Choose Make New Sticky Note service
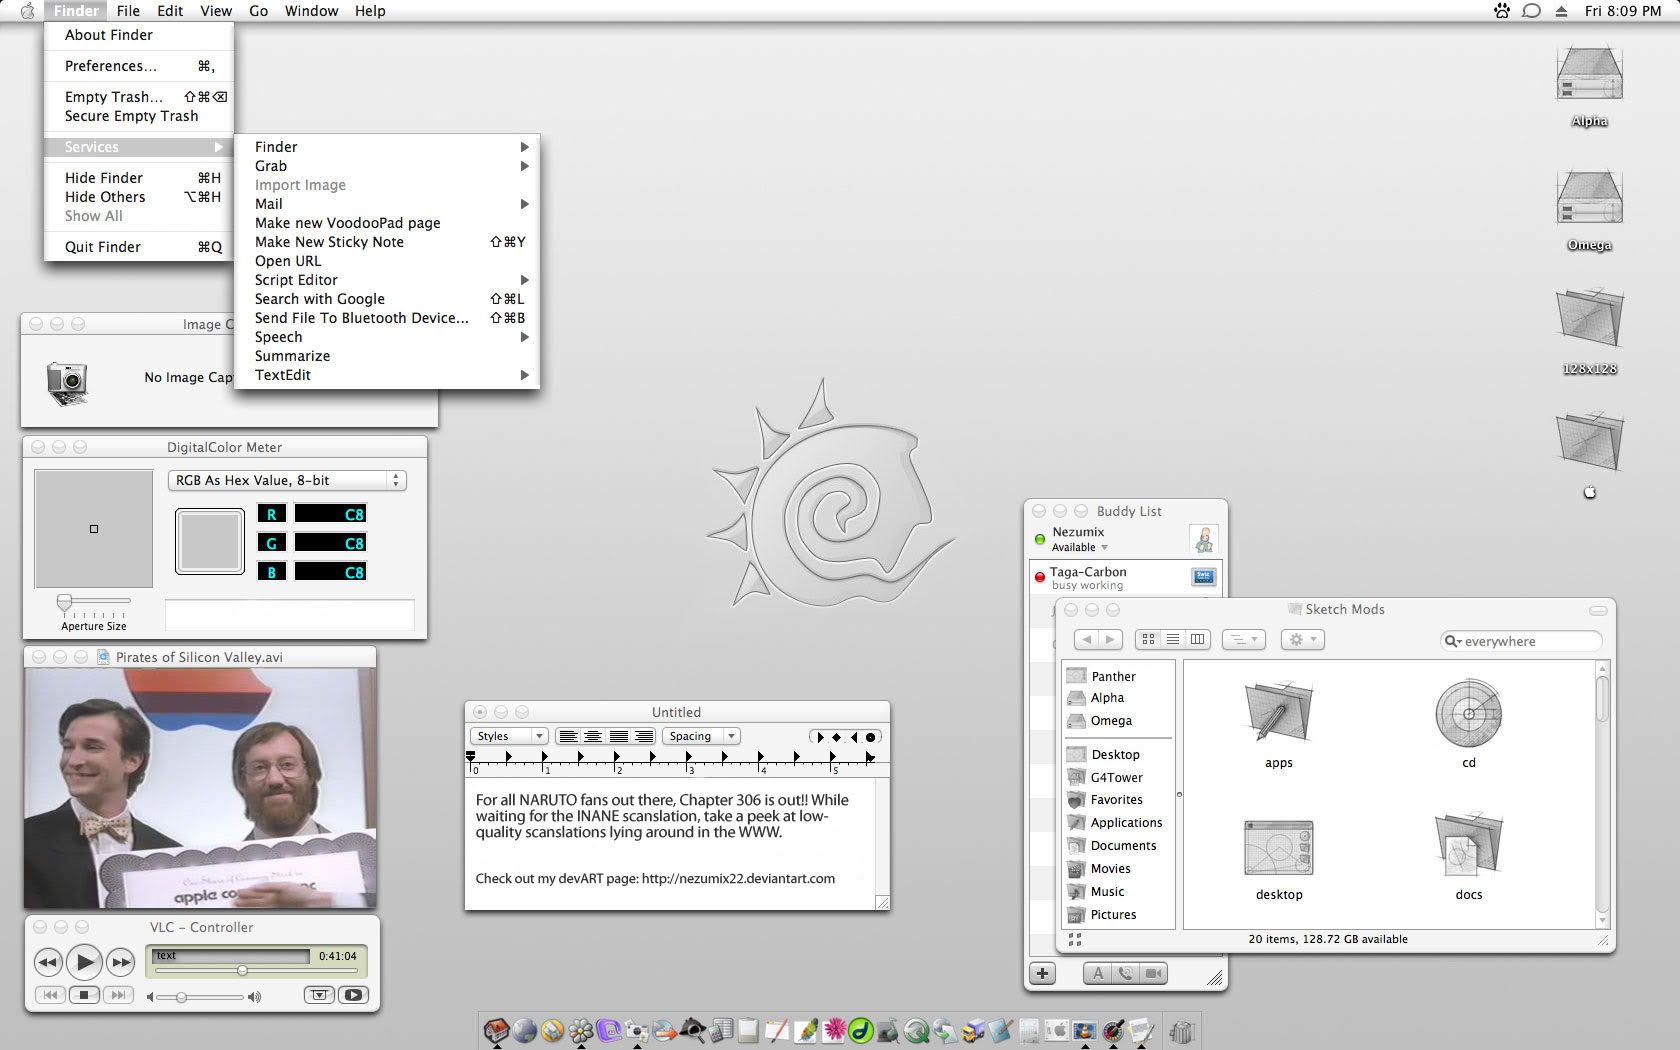Screen dimensions: 1680x1050 coord(329,242)
